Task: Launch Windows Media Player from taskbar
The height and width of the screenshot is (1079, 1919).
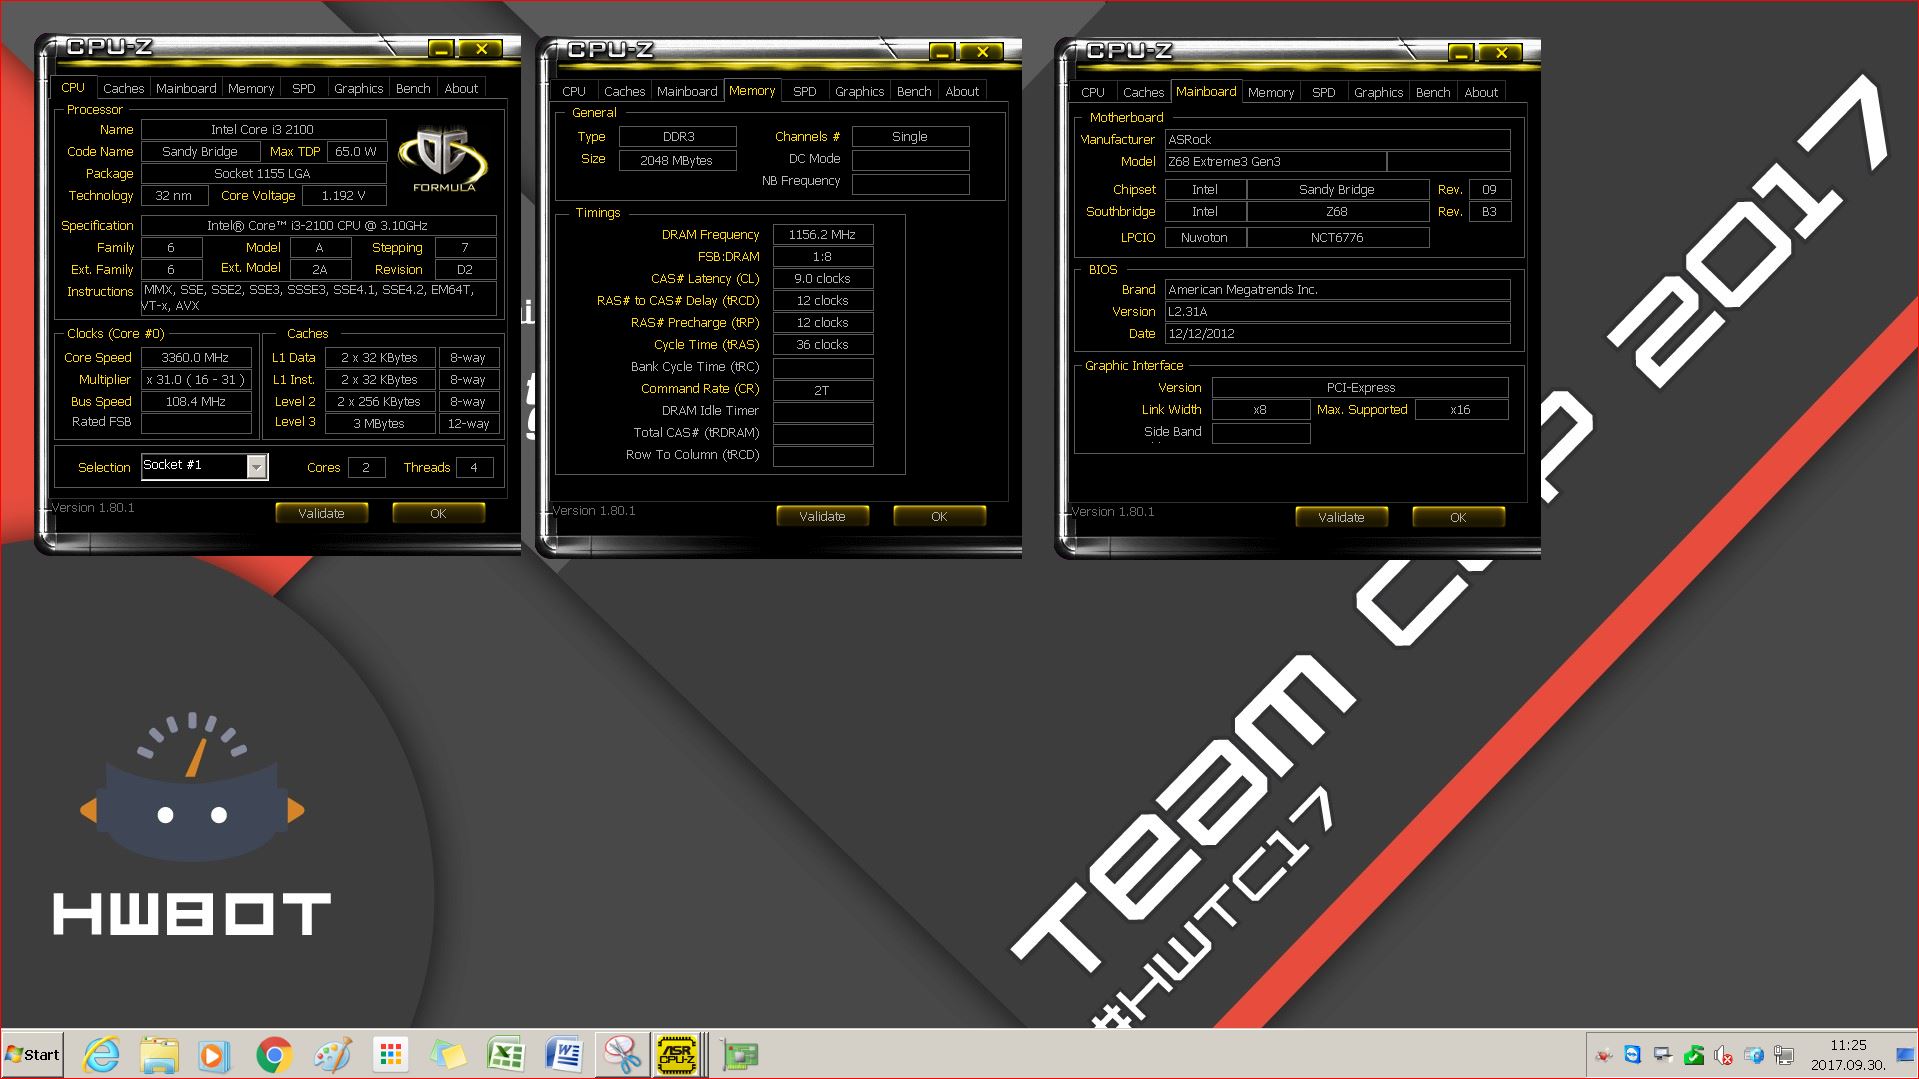Action: [x=212, y=1055]
